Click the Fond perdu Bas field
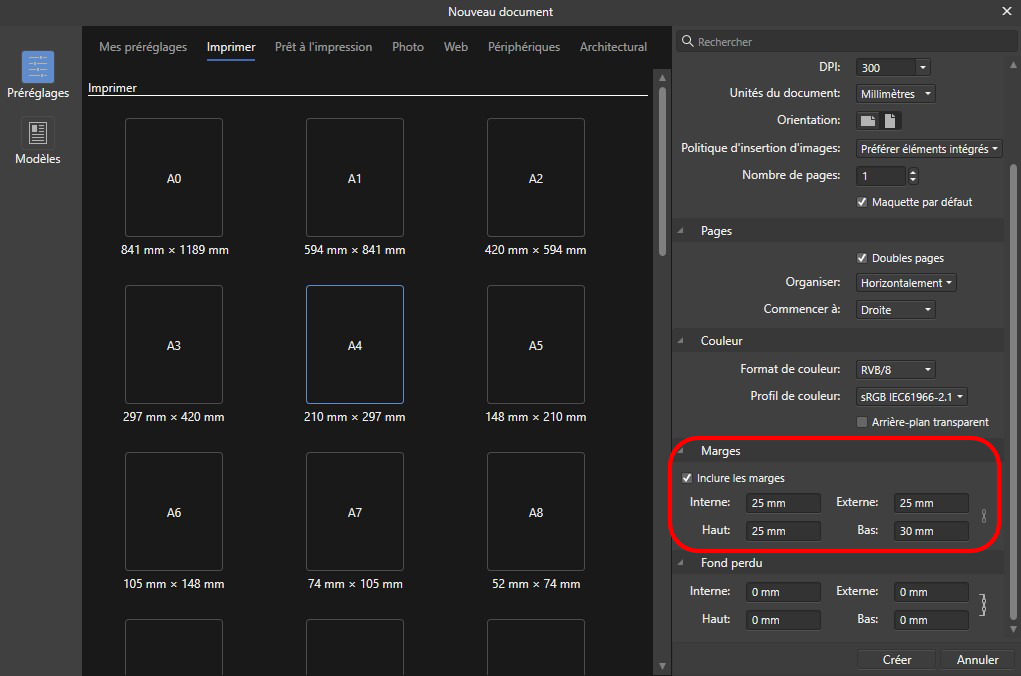This screenshot has height=676, width=1021. point(931,620)
